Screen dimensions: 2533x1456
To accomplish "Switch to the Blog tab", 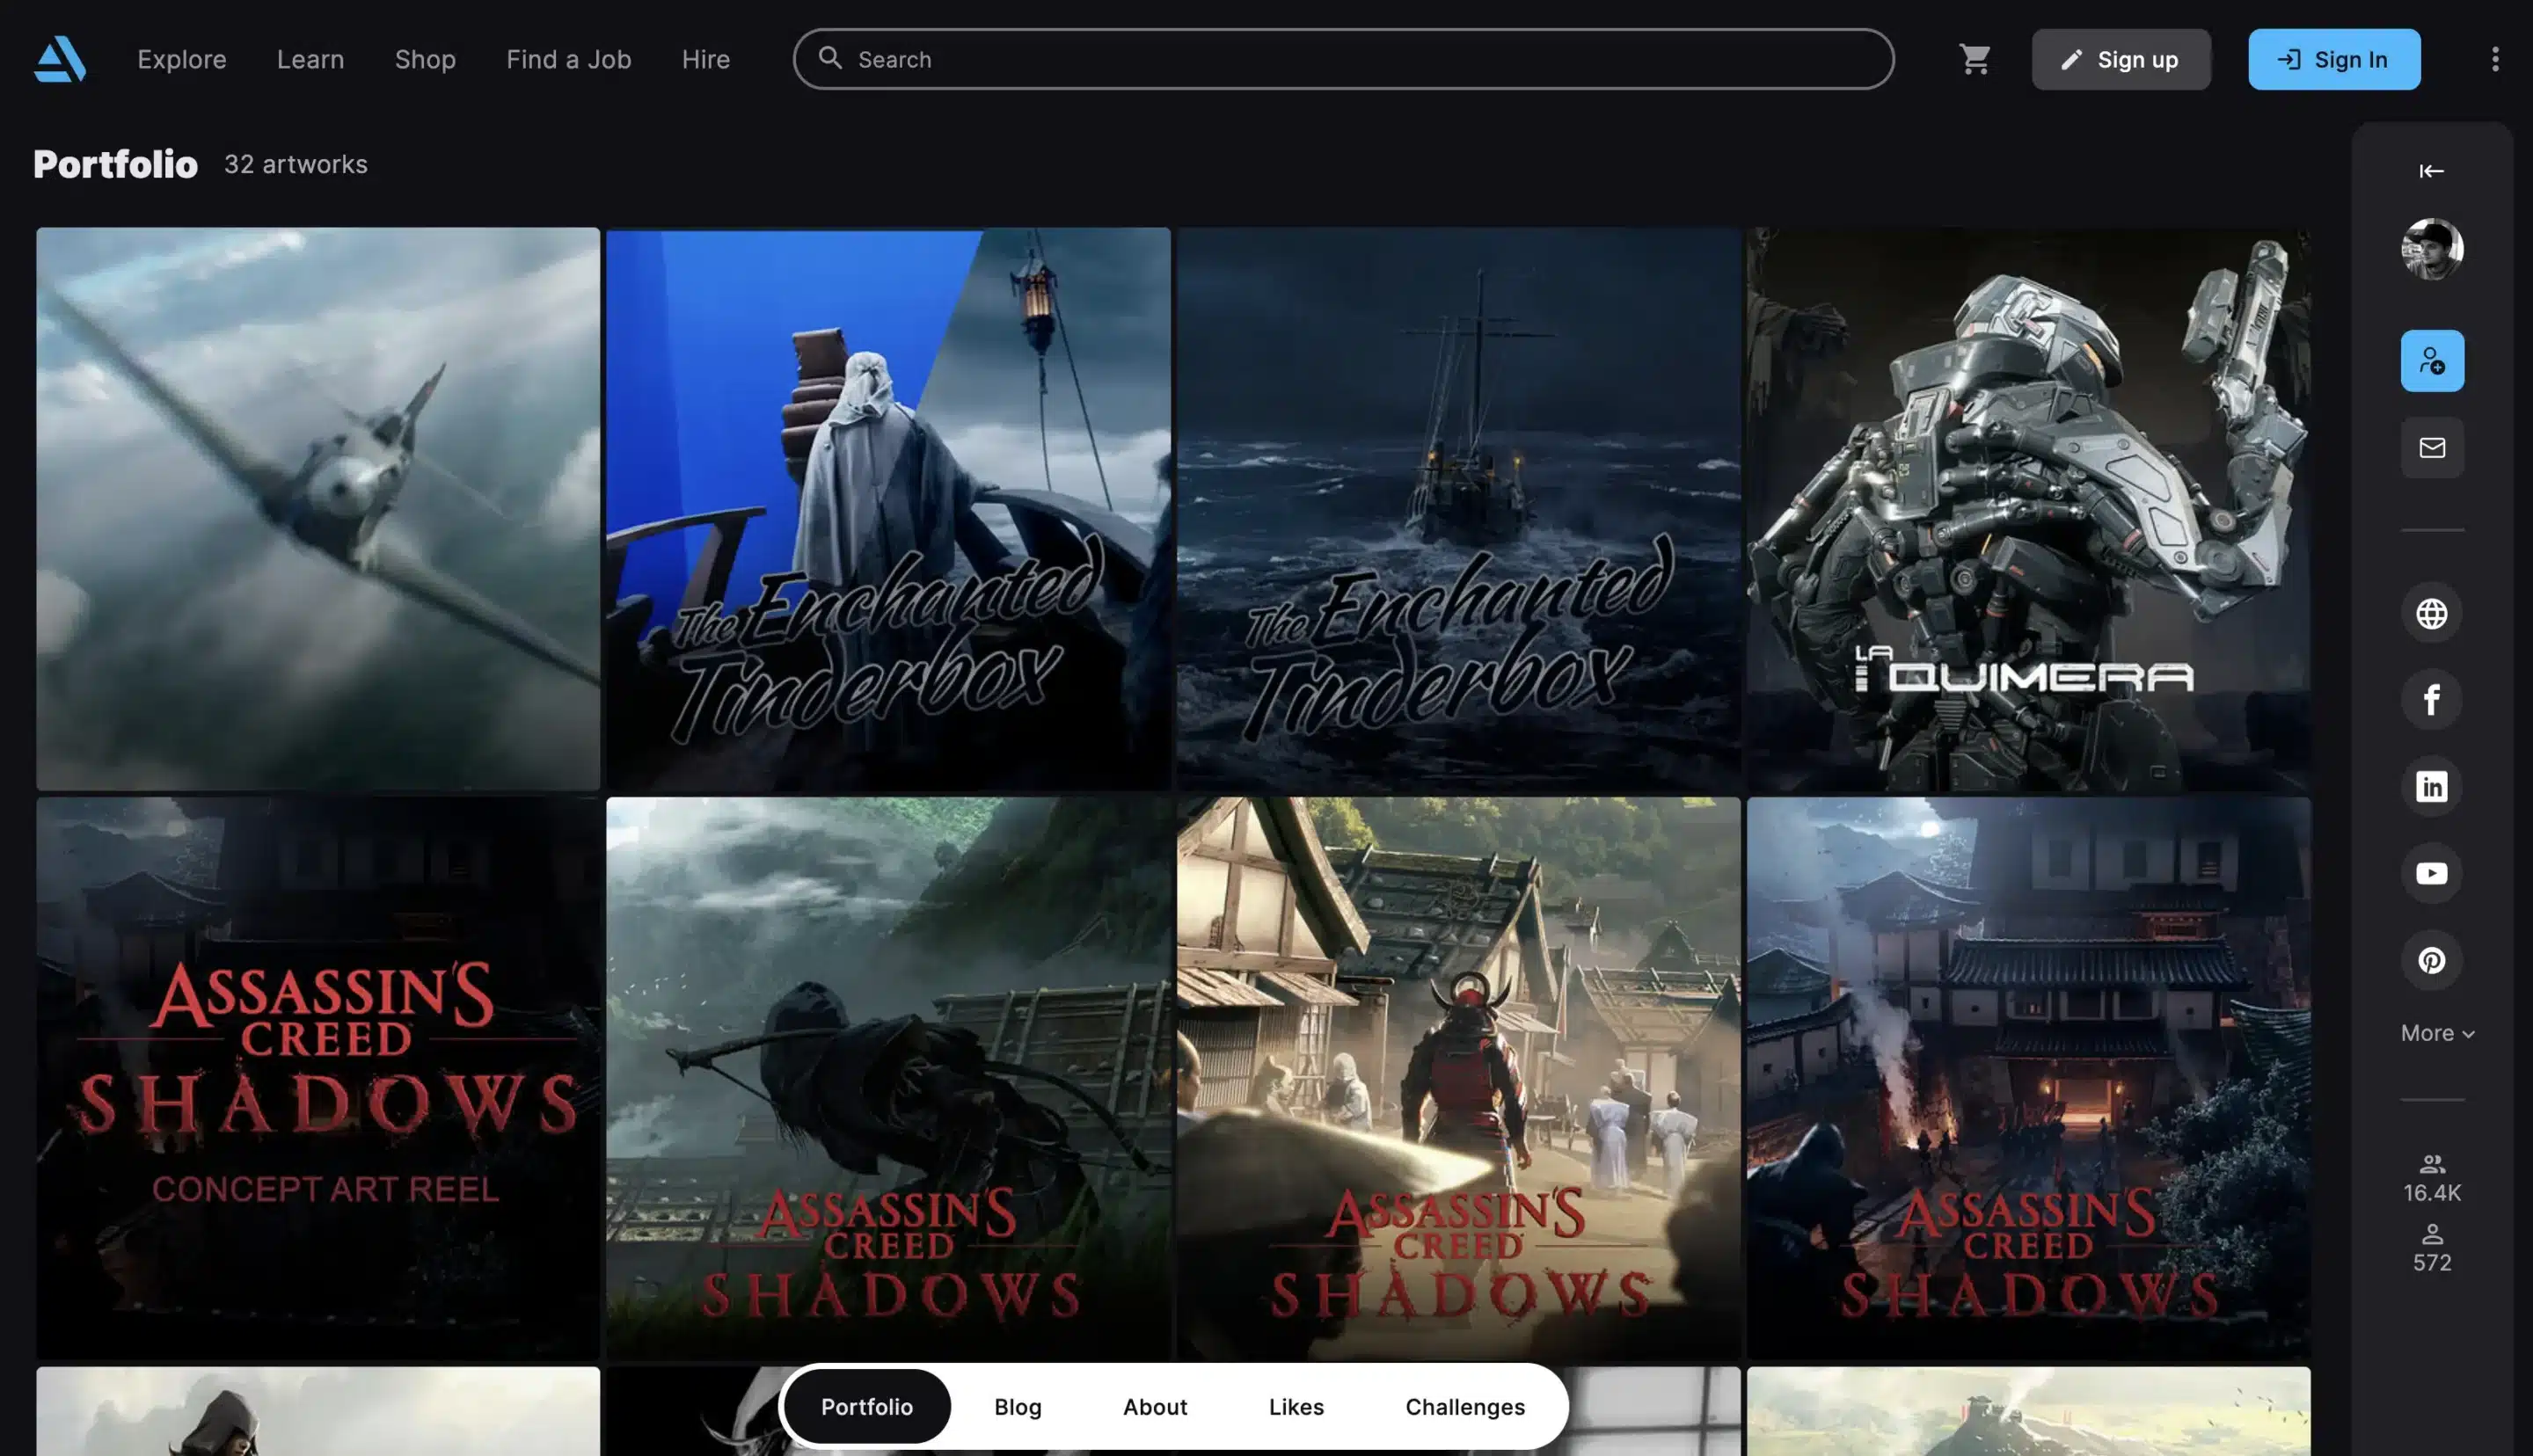I will (1016, 1406).
